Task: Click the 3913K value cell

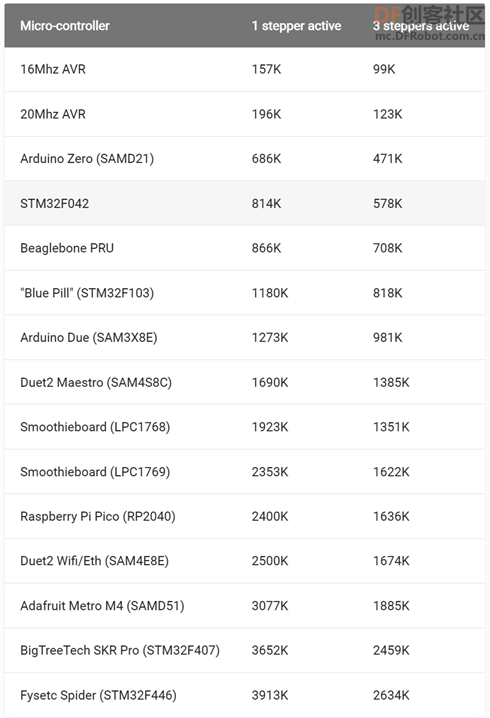Action: [x=270, y=695]
